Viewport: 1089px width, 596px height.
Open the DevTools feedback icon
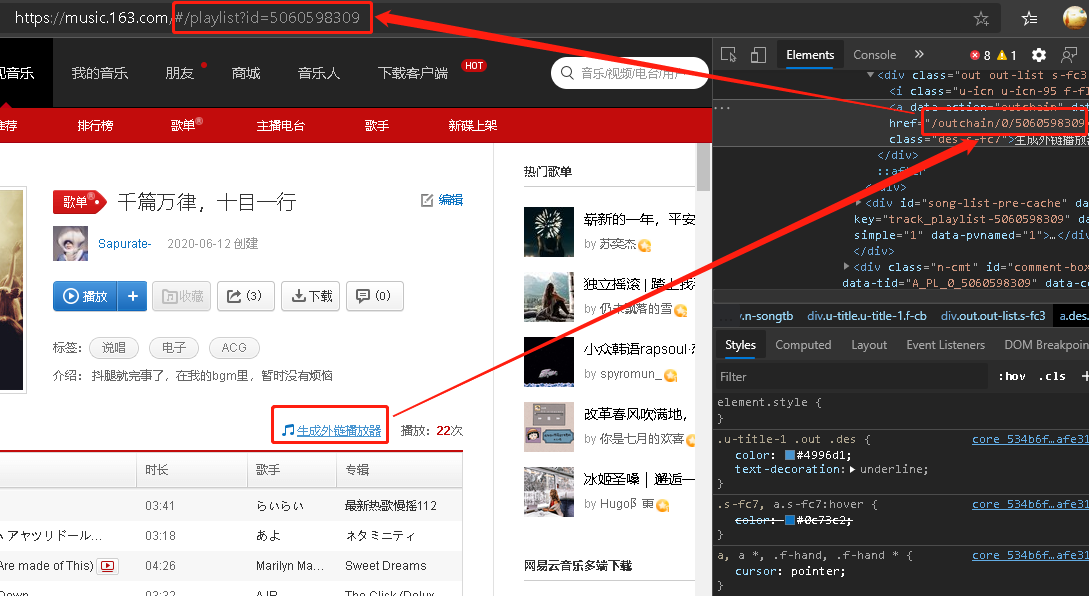[1069, 55]
